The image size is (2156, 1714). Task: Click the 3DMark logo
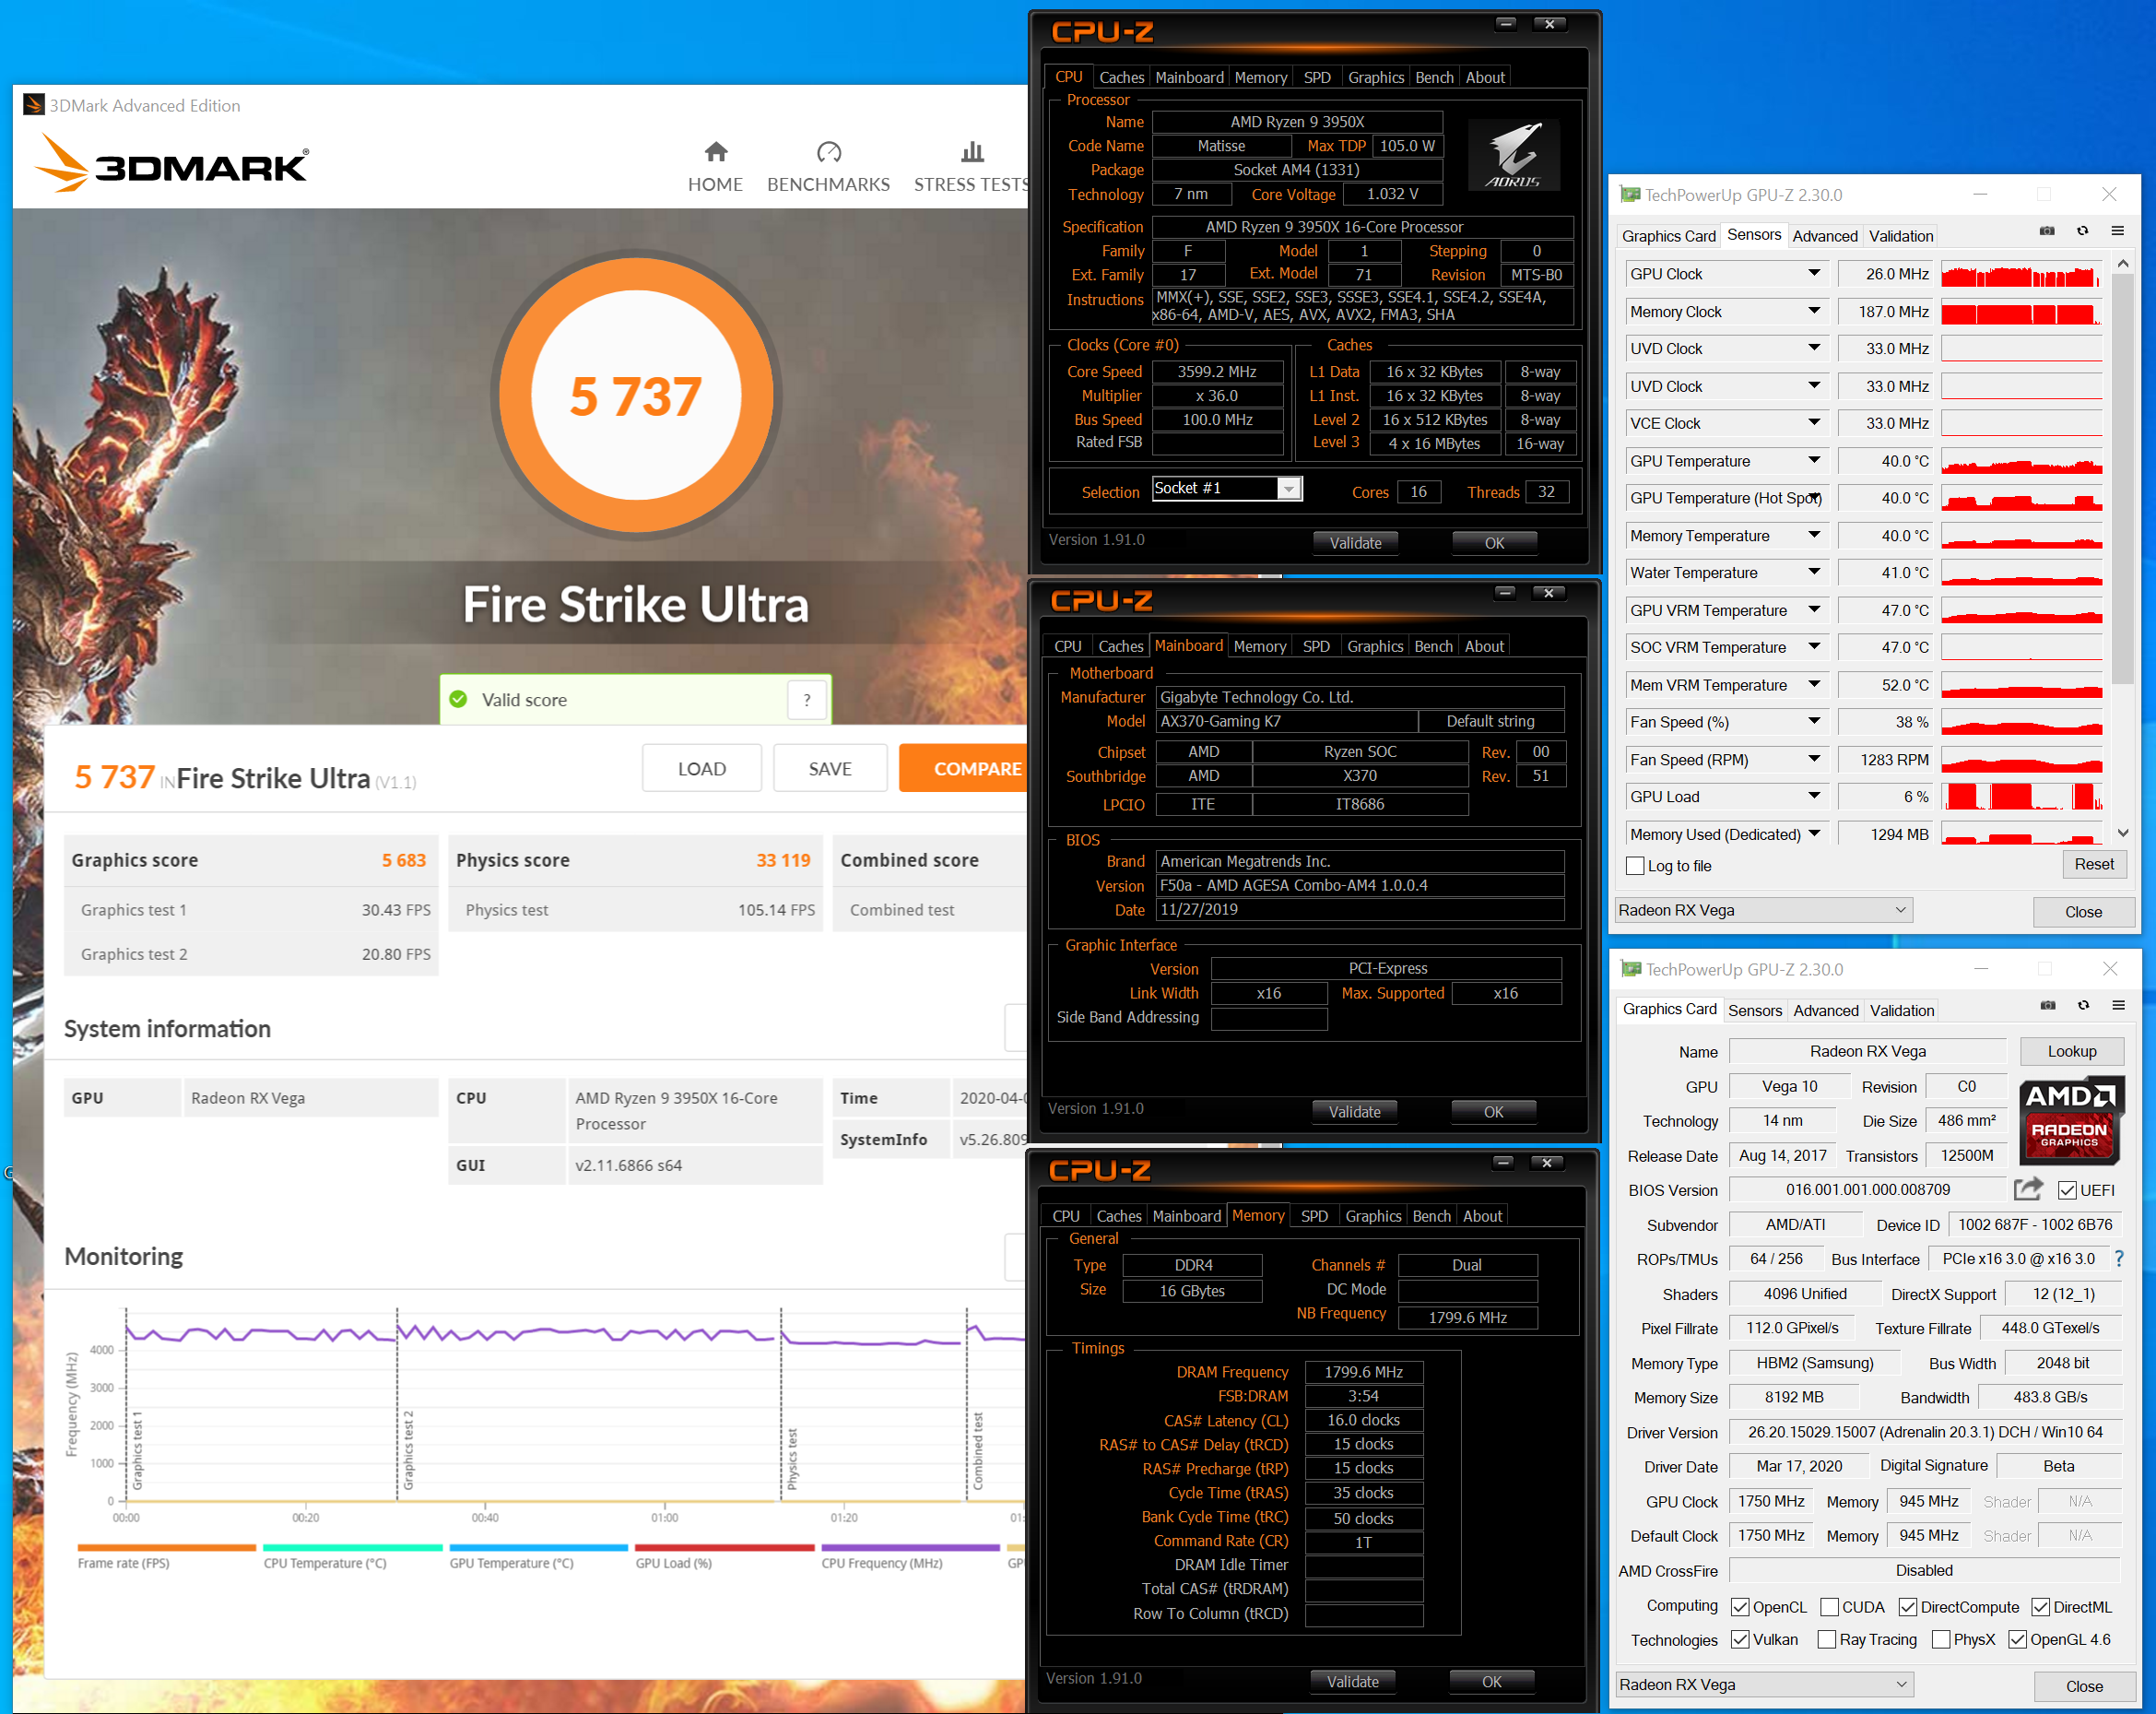(172, 164)
